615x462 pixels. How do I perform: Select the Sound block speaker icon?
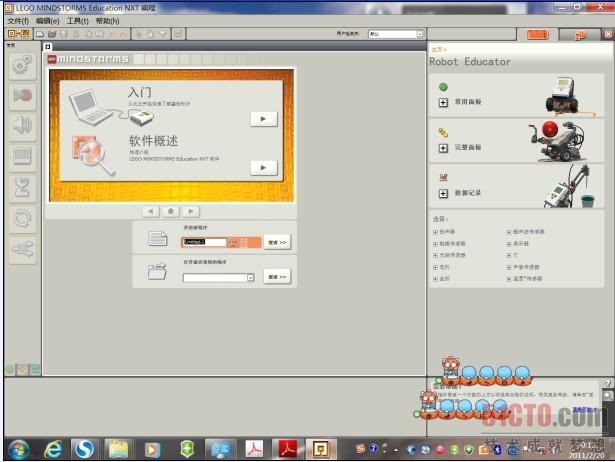coord(22,126)
